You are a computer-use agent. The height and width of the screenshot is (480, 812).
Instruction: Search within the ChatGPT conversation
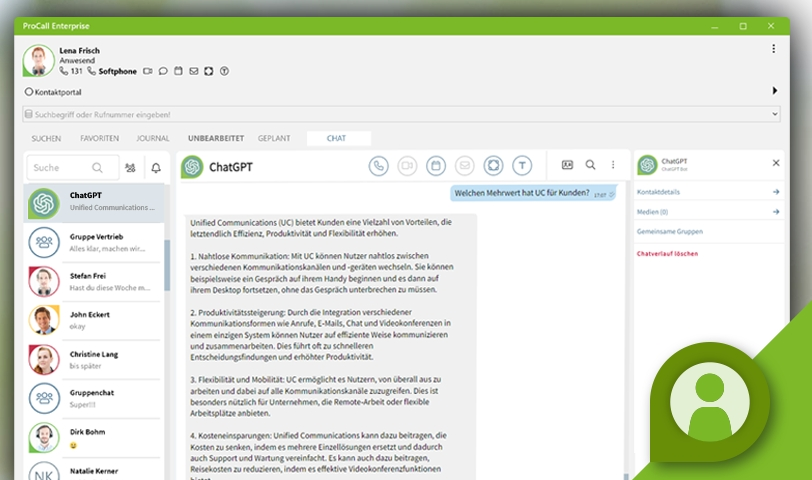click(x=590, y=165)
